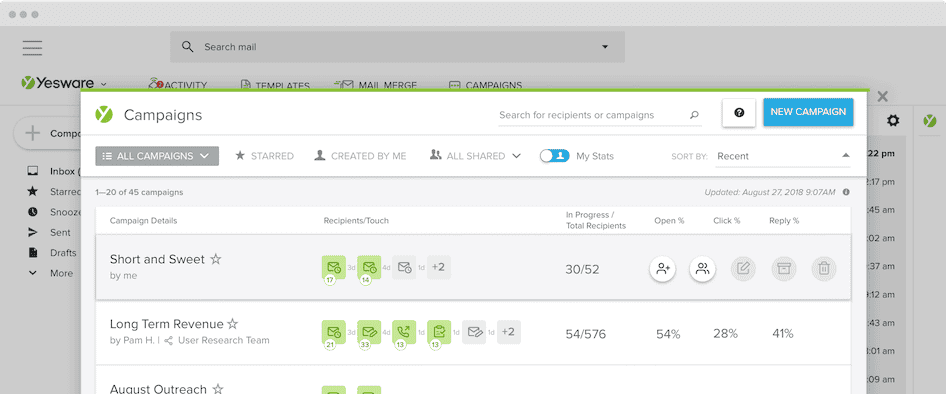Open the Yesware Mail Merge tab
The image size is (946, 394).
click(375, 85)
